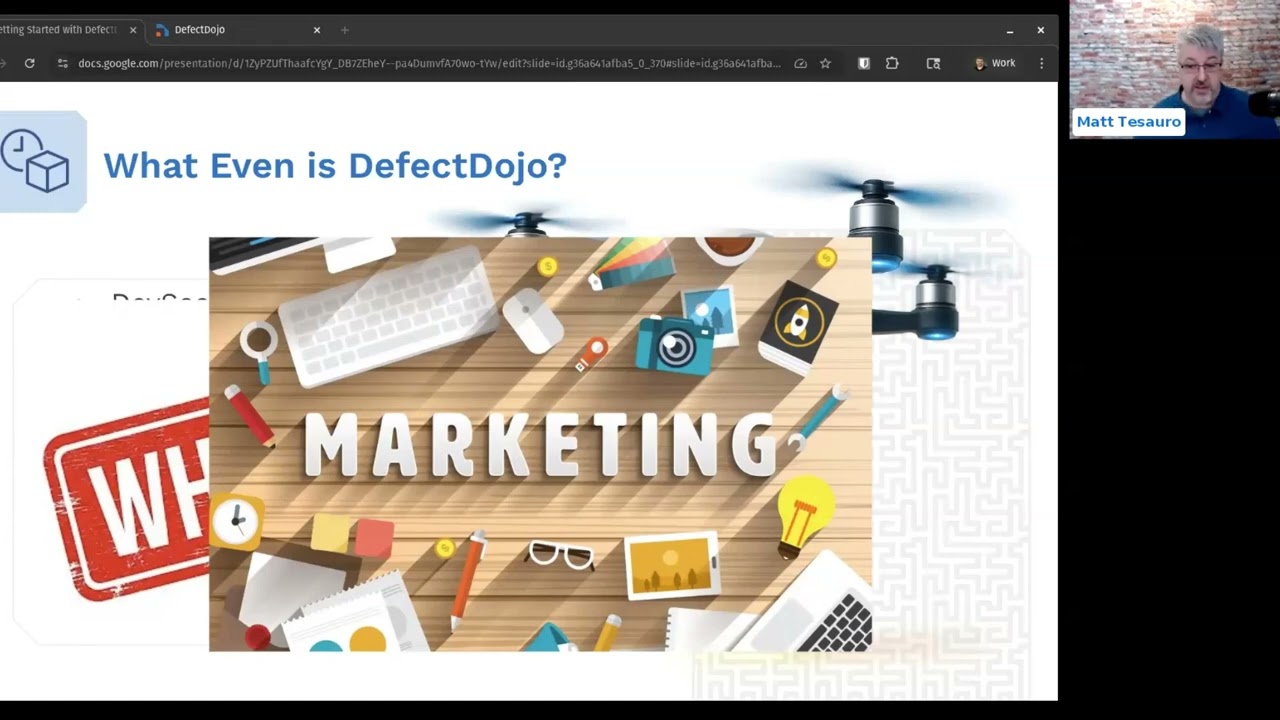
Task: Reload the page in Chrome
Action: (x=30, y=63)
